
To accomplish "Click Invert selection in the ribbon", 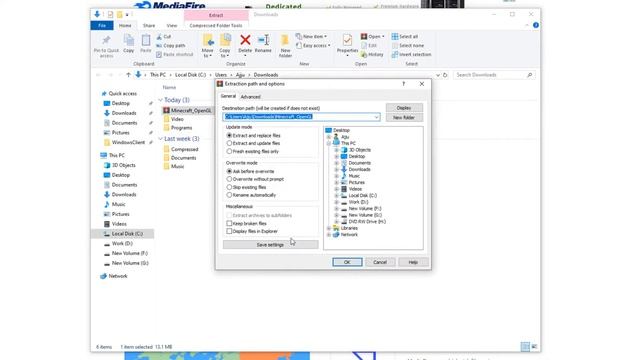I will (411, 54).
